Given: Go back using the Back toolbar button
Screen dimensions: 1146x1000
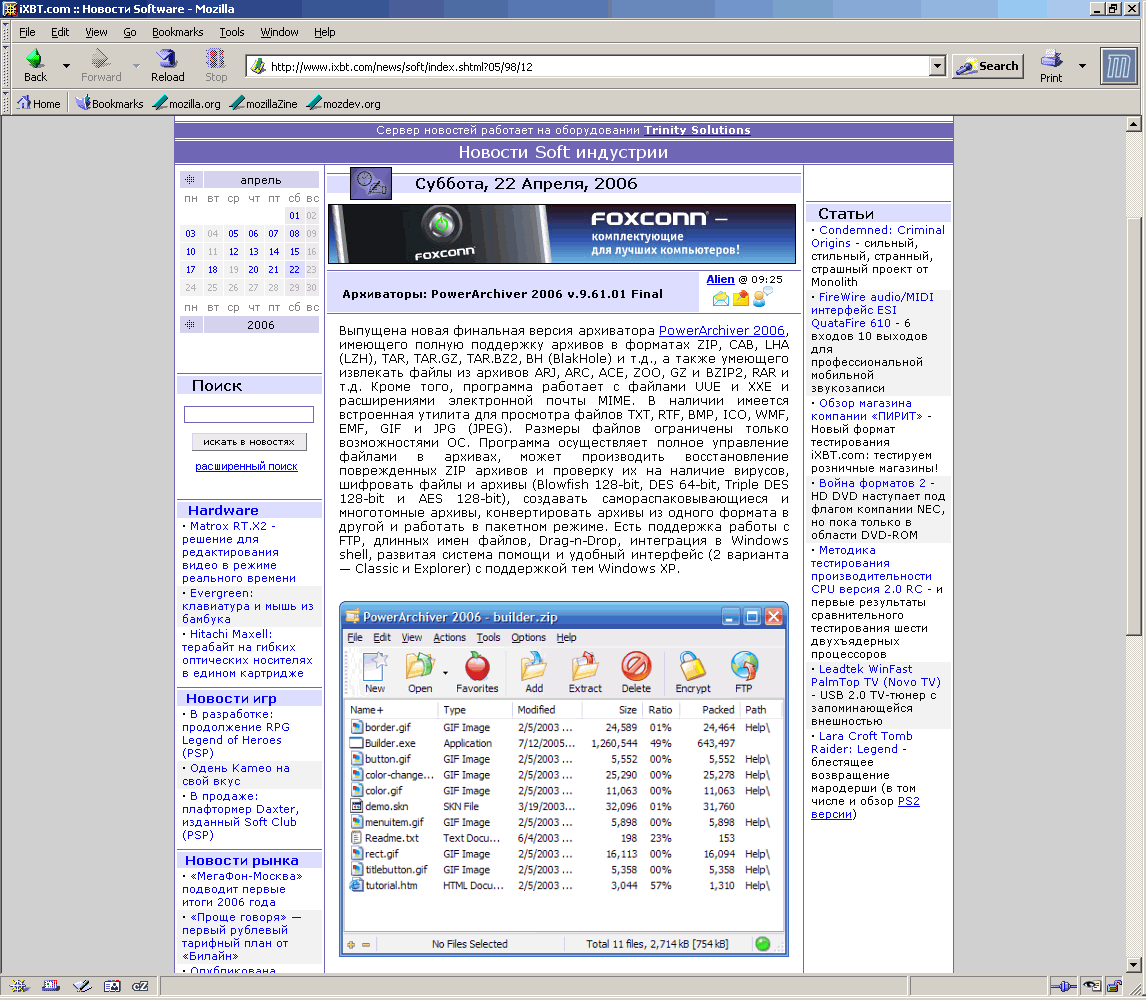Looking at the screenshot, I should pyautogui.click(x=35, y=66).
